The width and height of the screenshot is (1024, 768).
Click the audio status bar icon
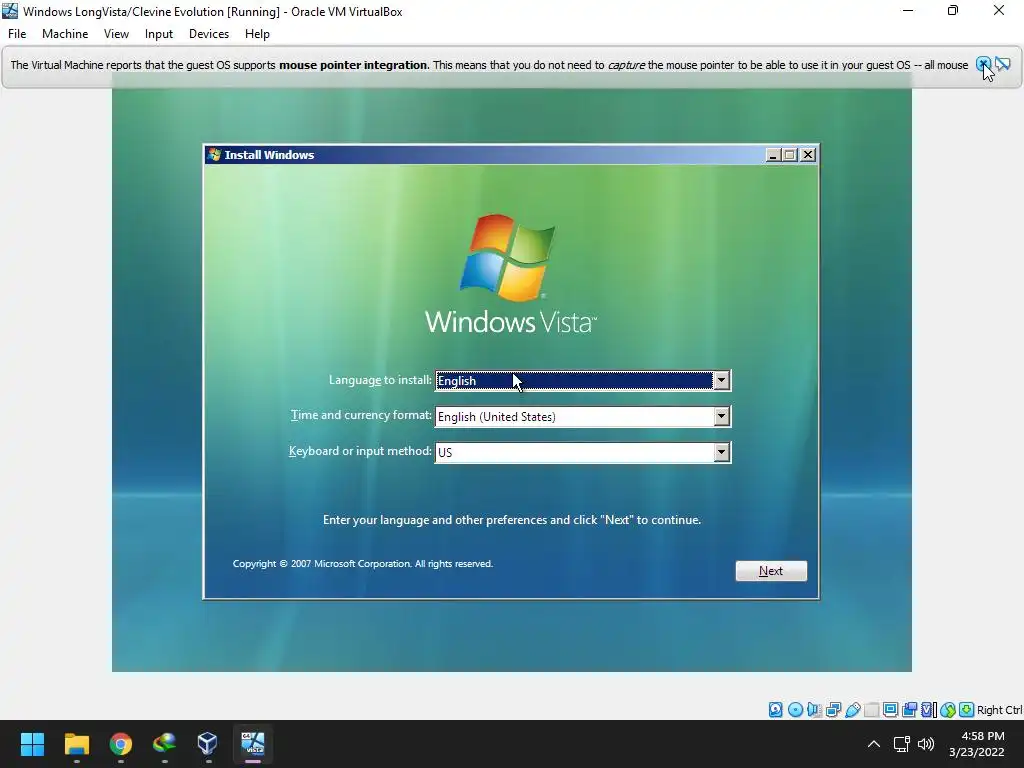[x=814, y=710]
